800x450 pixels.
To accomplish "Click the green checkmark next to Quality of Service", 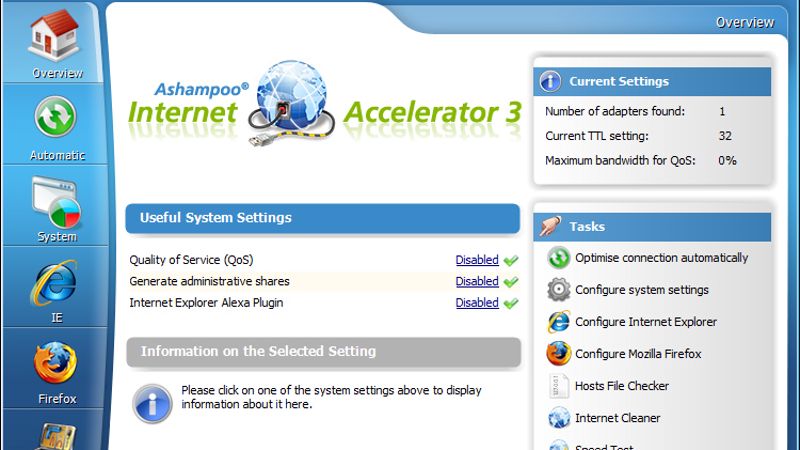I will coord(511,260).
